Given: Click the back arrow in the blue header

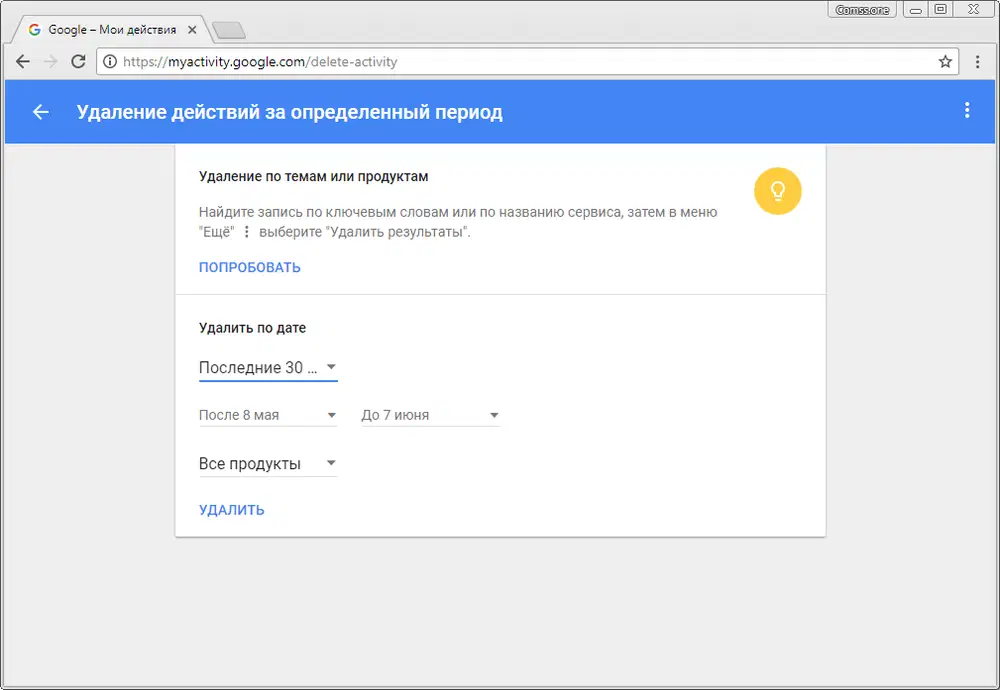Looking at the screenshot, I should [40, 112].
